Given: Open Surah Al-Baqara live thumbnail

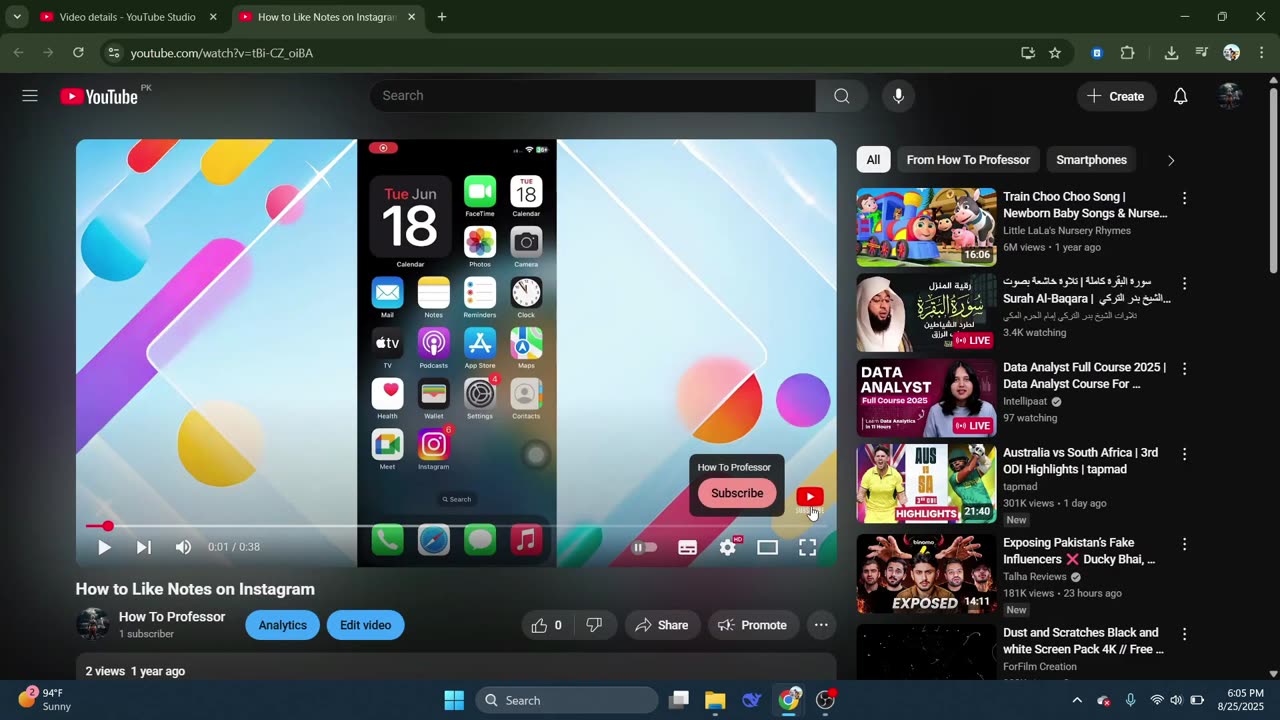Looking at the screenshot, I should [927, 313].
